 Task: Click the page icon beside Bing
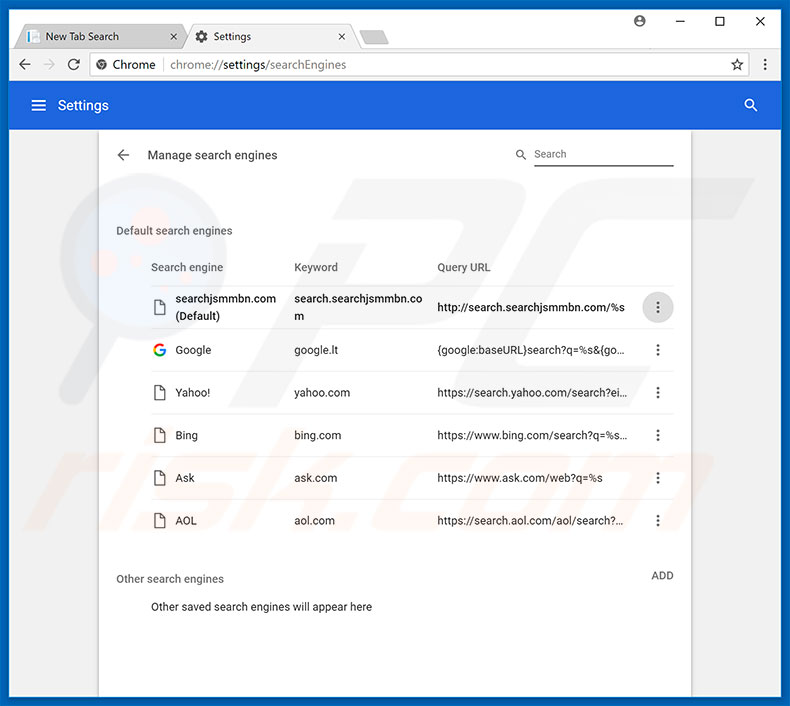pyautogui.click(x=160, y=435)
